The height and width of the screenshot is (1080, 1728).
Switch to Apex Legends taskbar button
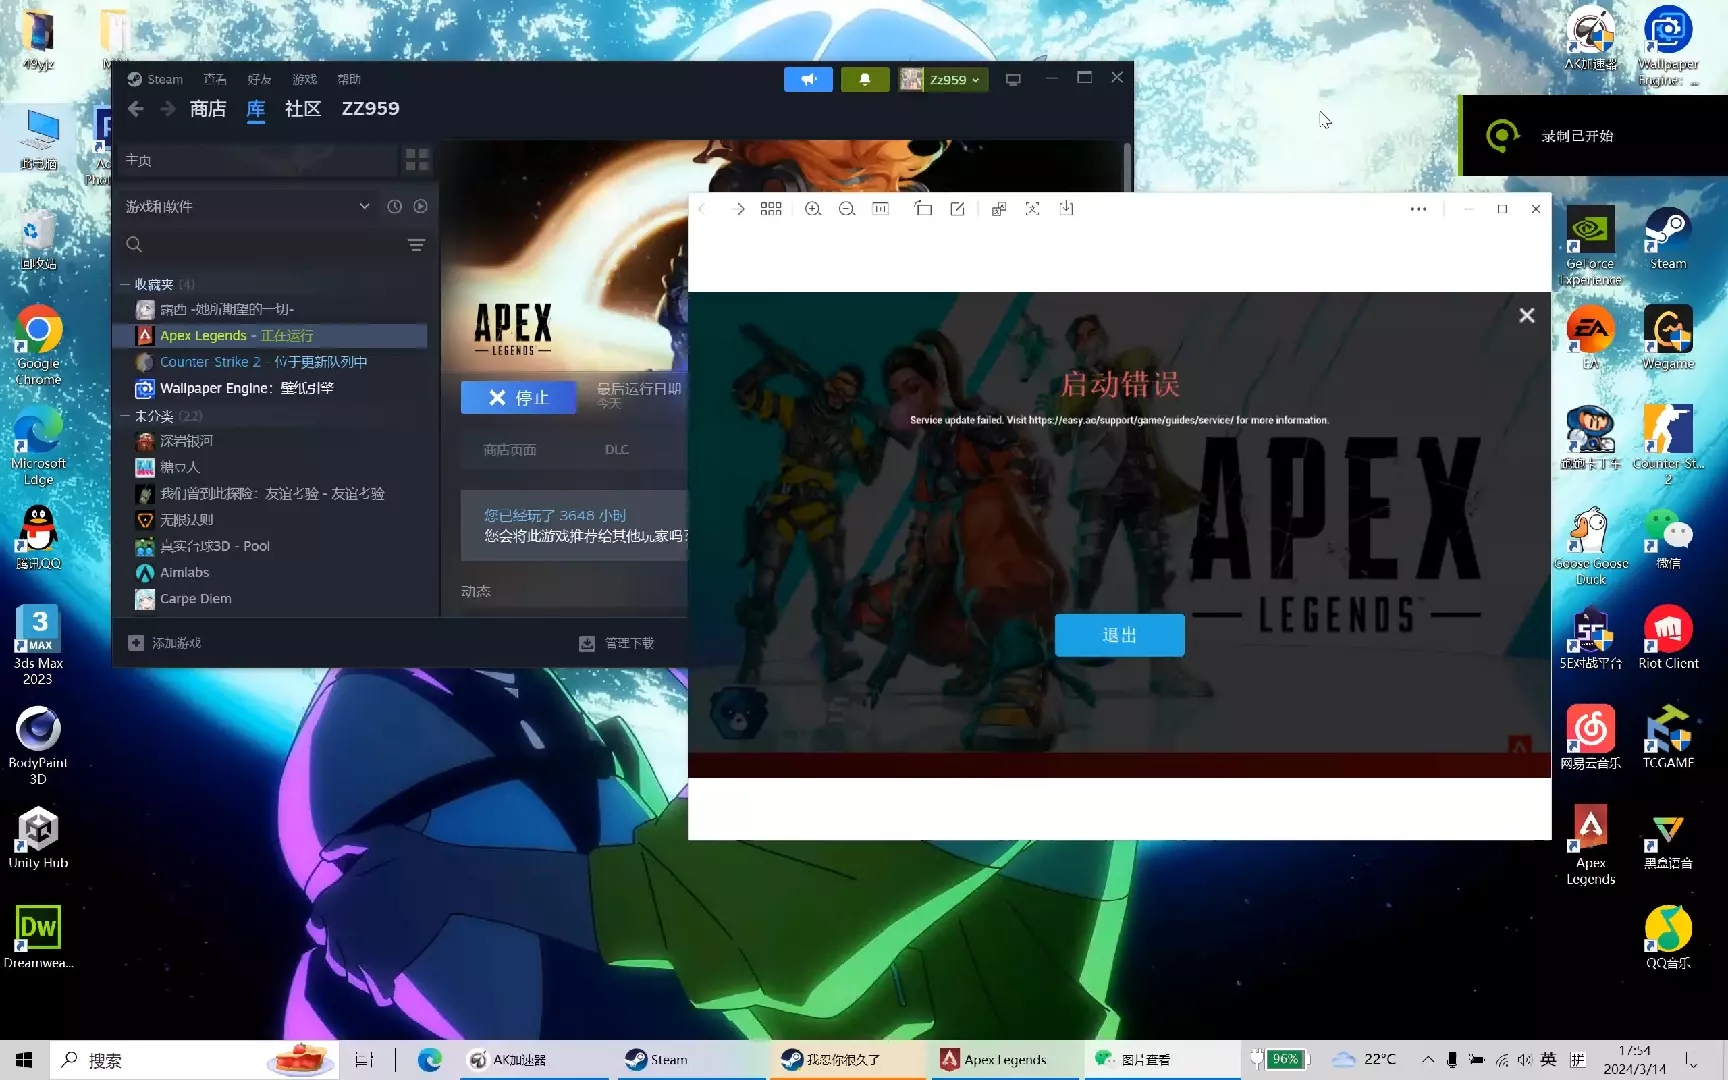click(1005, 1060)
